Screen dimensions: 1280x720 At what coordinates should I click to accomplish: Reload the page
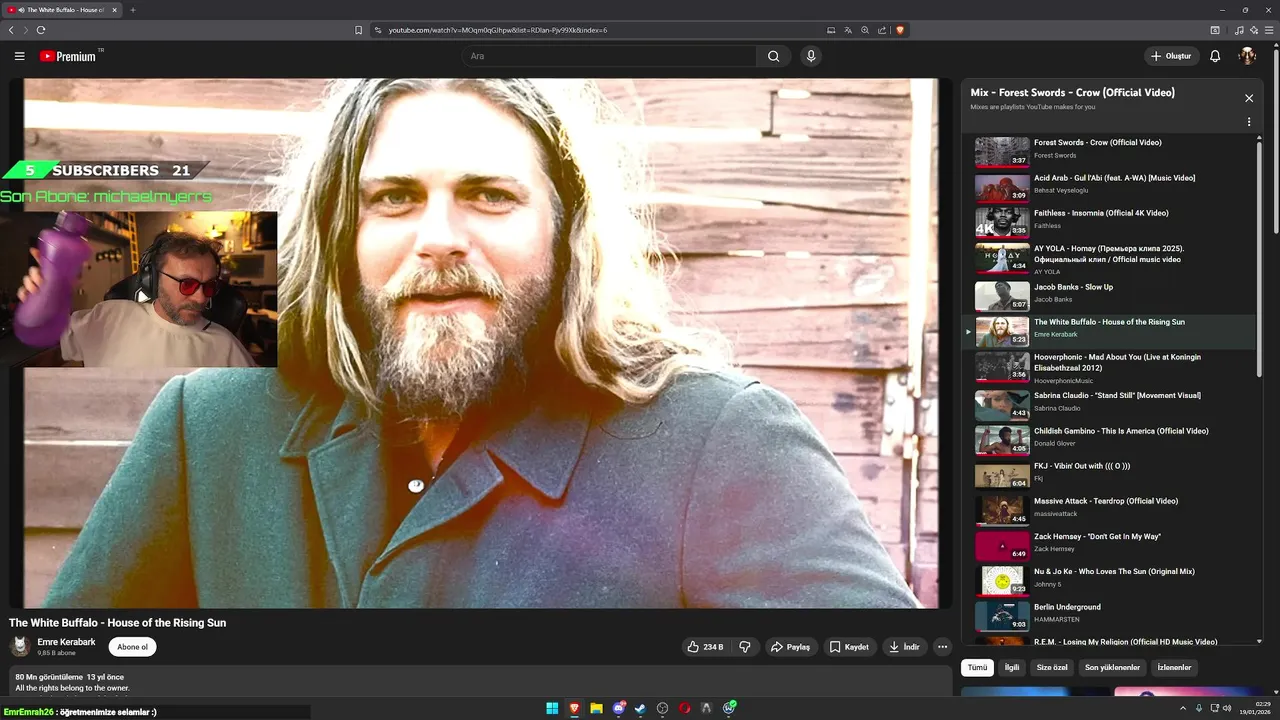(x=41, y=30)
